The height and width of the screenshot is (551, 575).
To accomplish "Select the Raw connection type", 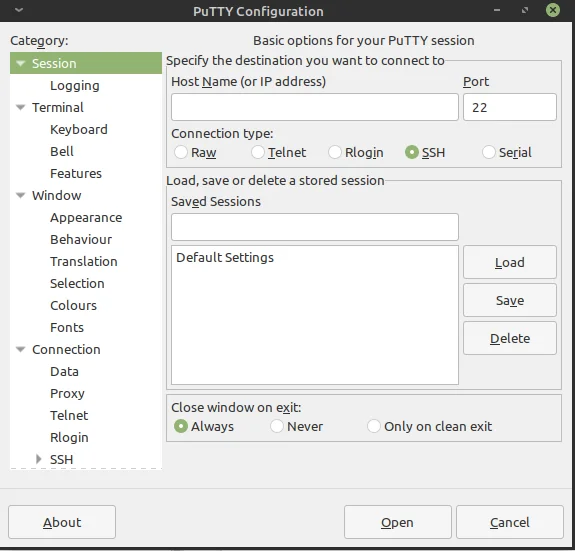I will coord(181,152).
